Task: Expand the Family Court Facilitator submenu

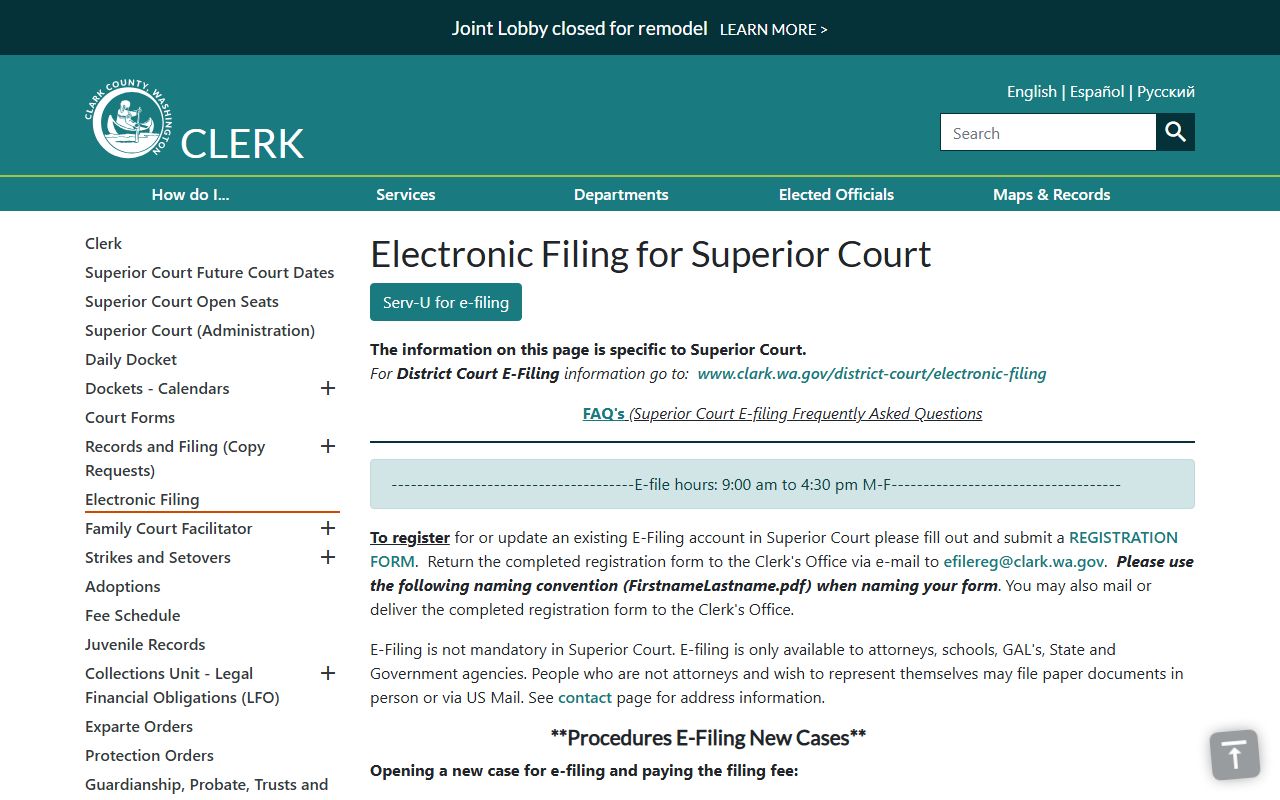Action: [x=327, y=528]
